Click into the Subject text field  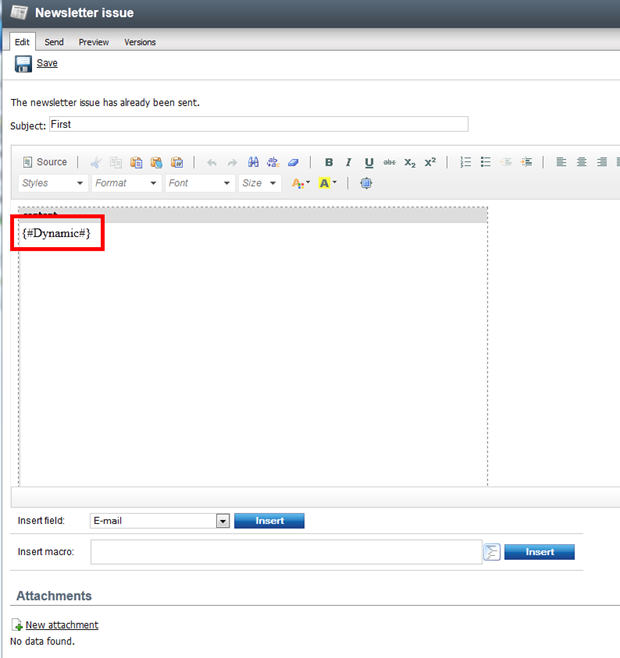coord(259,124)
